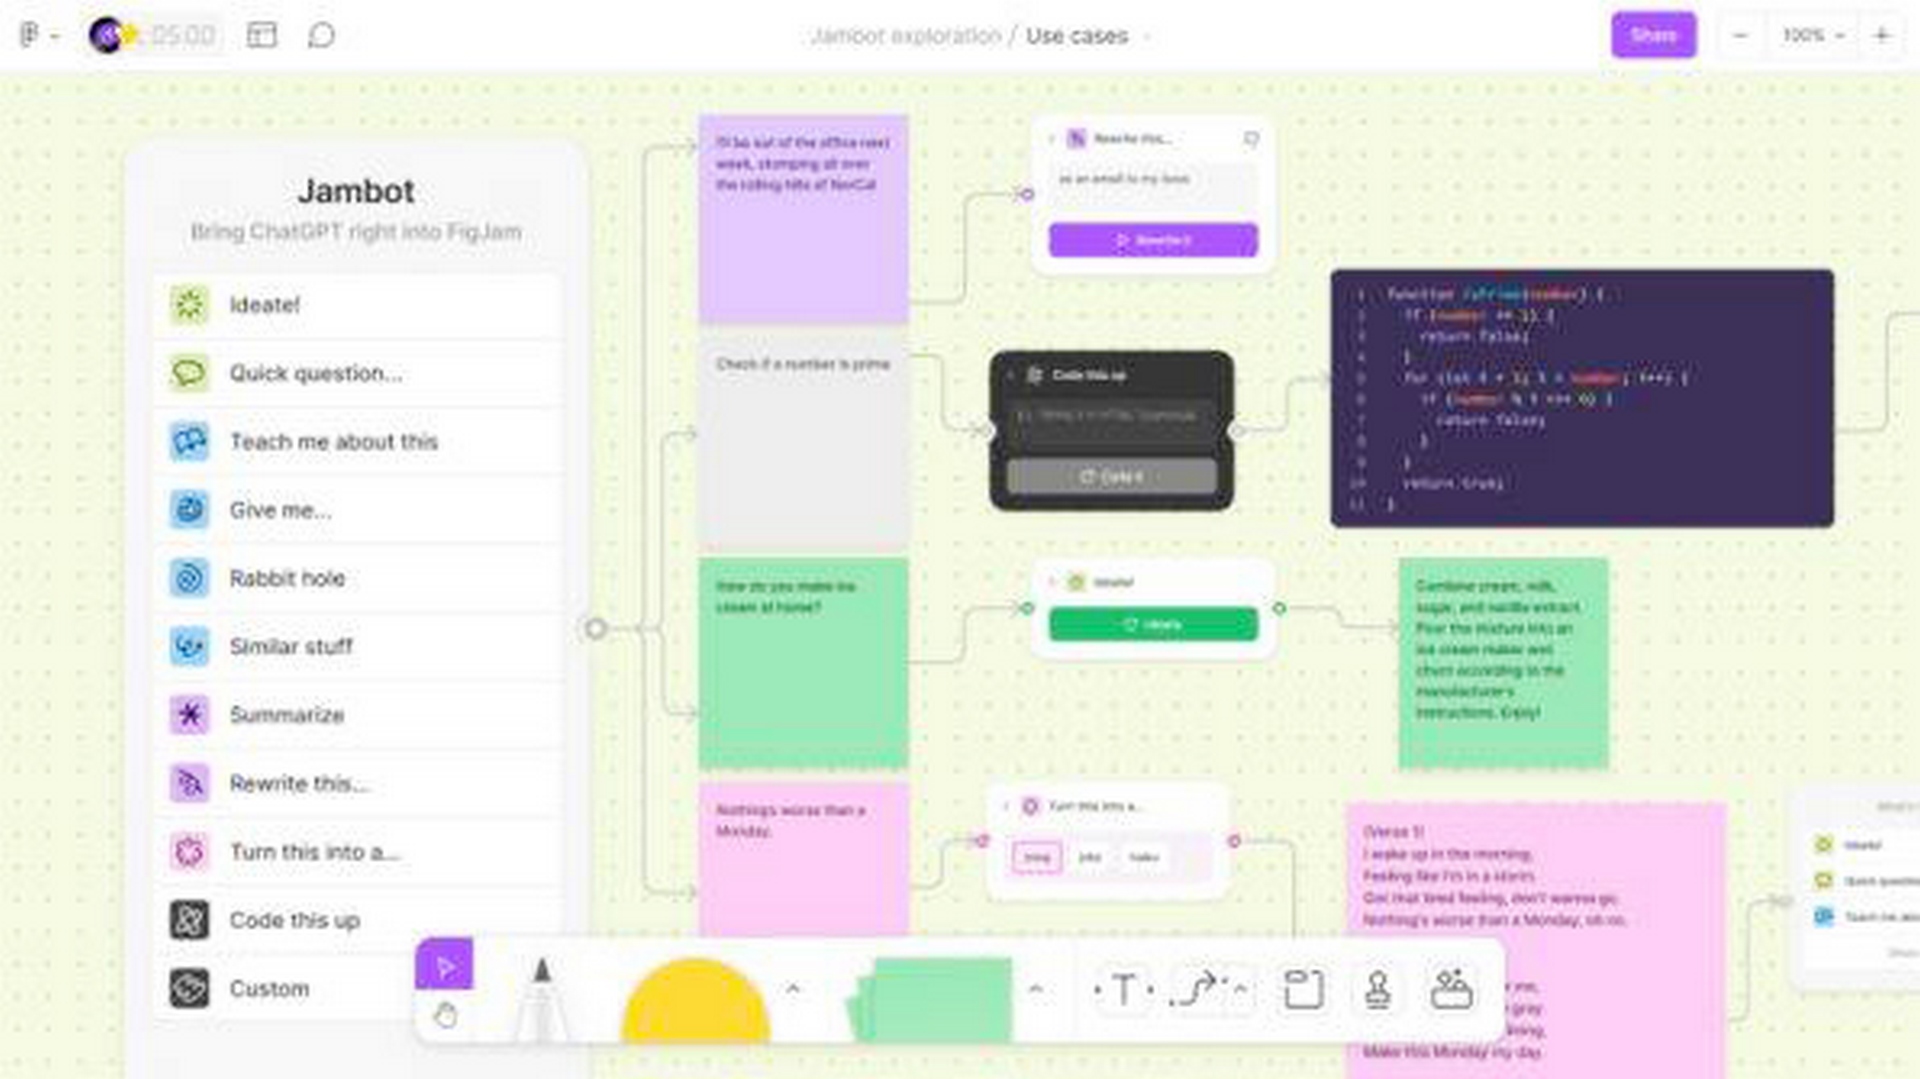The height and width of the screenshot is (1079, 1920).
Task: Open the layout panel icon
Action: coord(262,36)
